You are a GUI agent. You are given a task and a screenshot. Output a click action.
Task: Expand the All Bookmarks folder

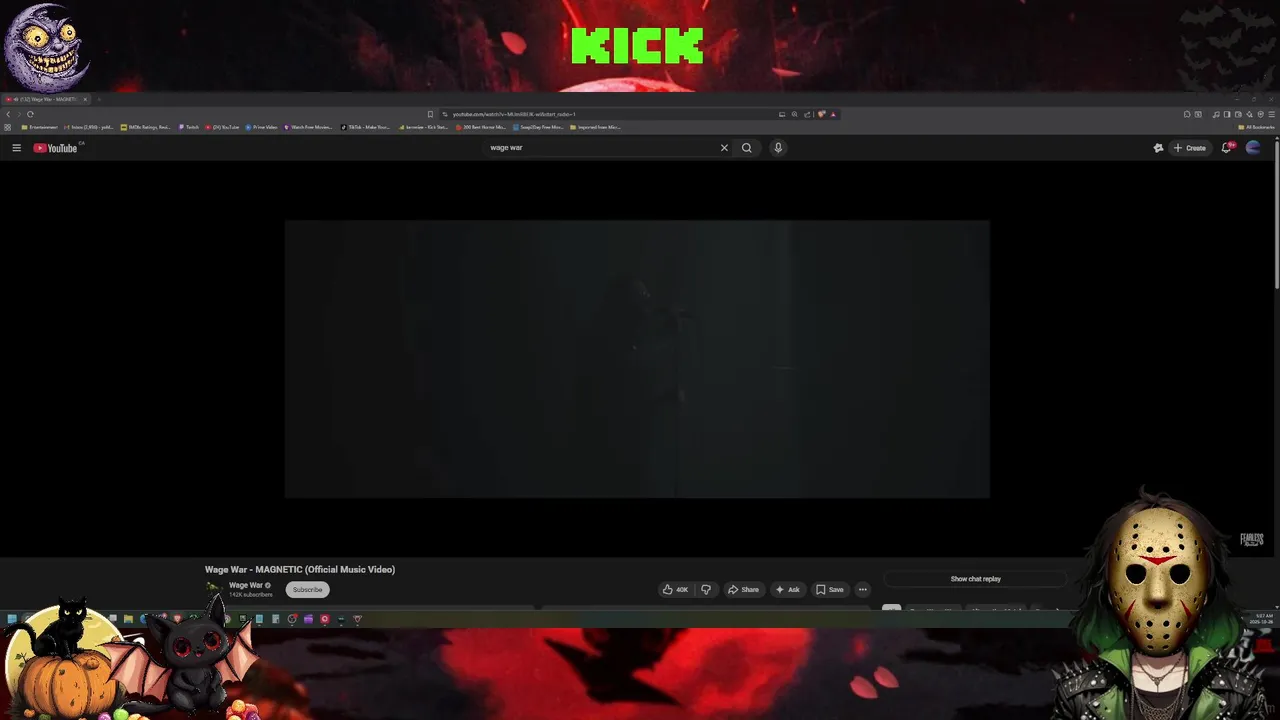click(x=1256, y=127)
